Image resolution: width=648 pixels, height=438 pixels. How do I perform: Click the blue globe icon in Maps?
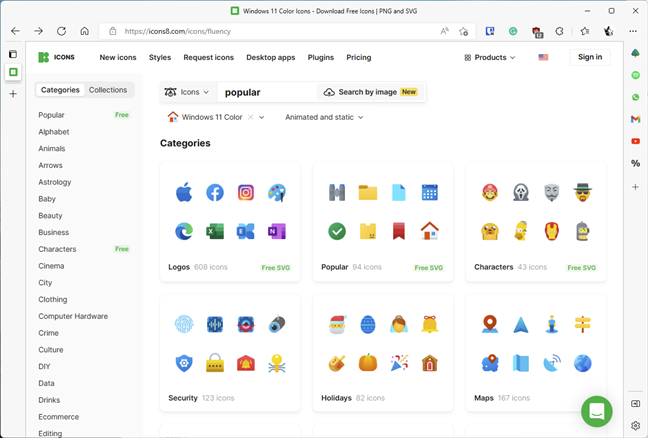[x=583, y=363]
